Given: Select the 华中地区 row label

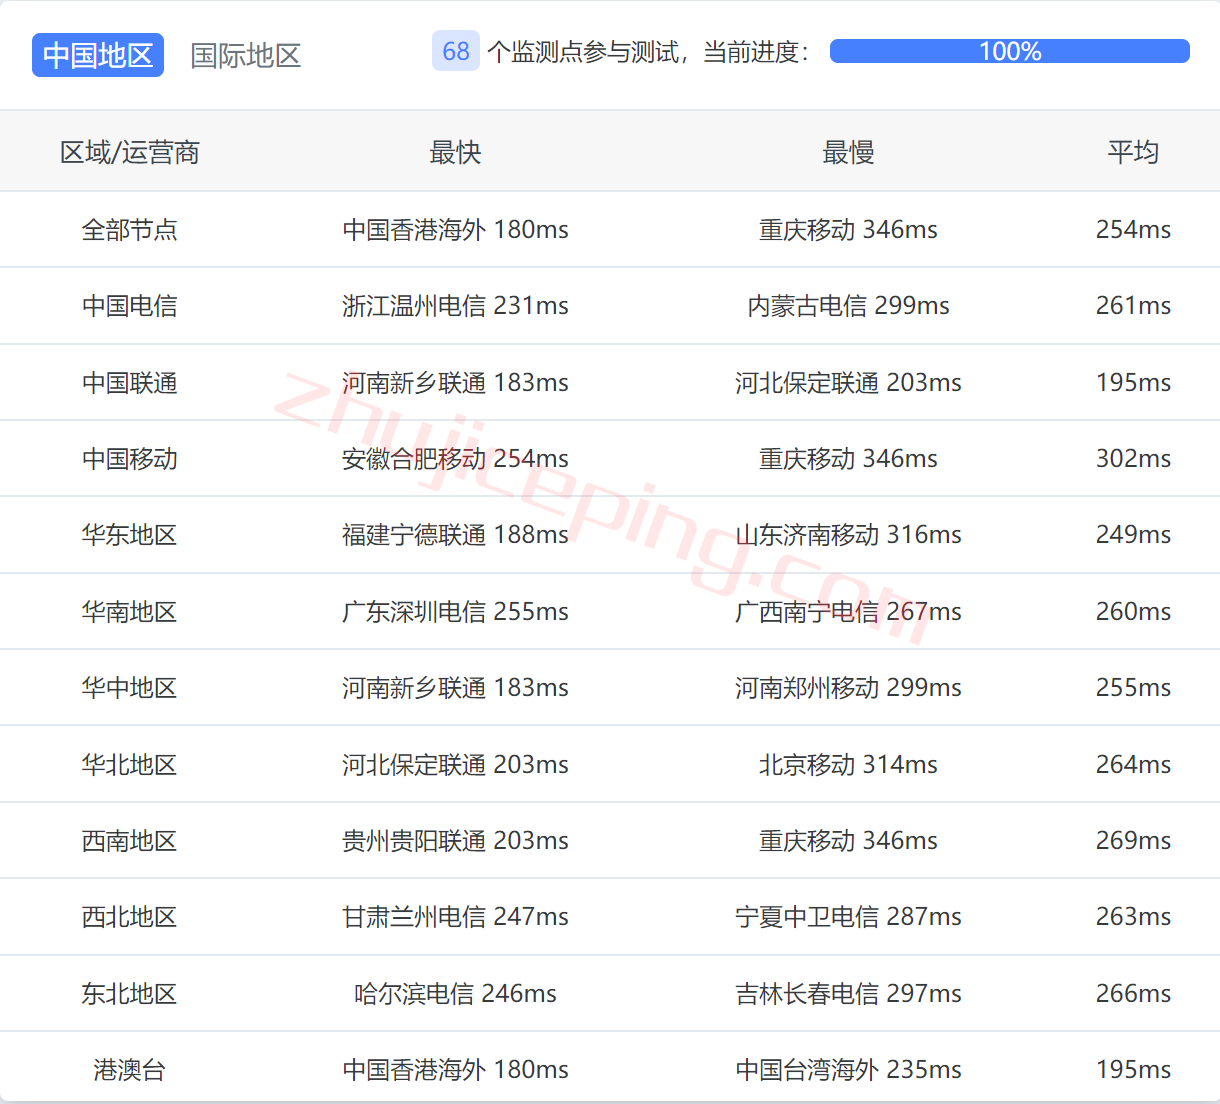Looking at the screenshot, I should 130,688.
